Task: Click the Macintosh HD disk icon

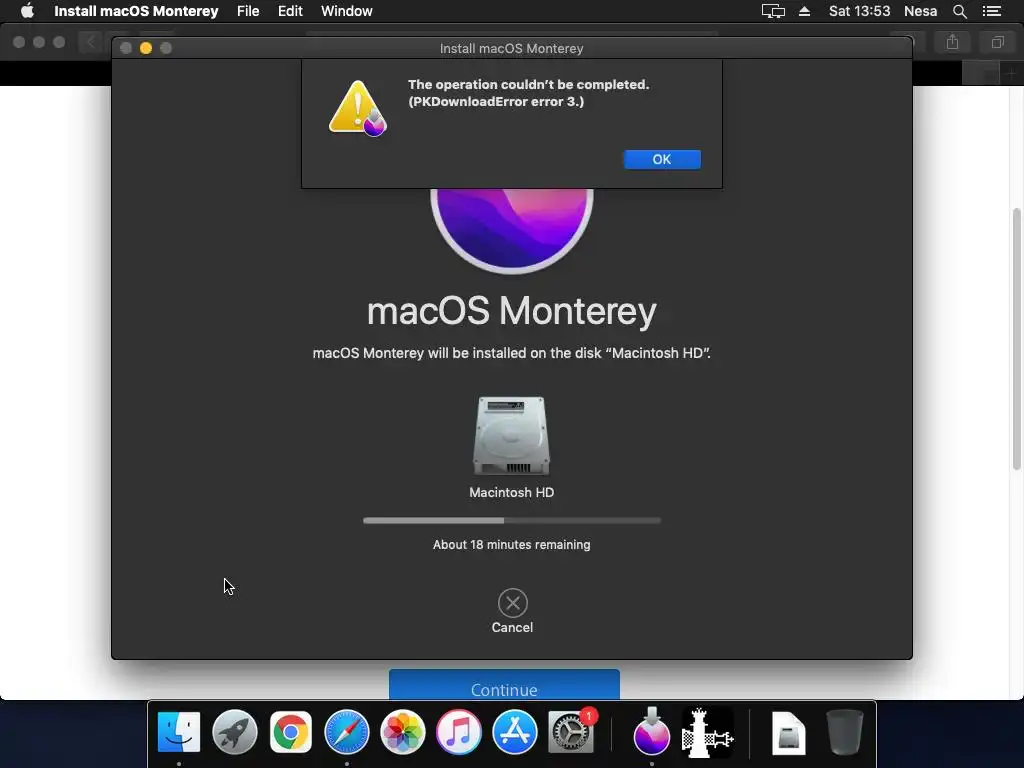Action: coord(511,436)
